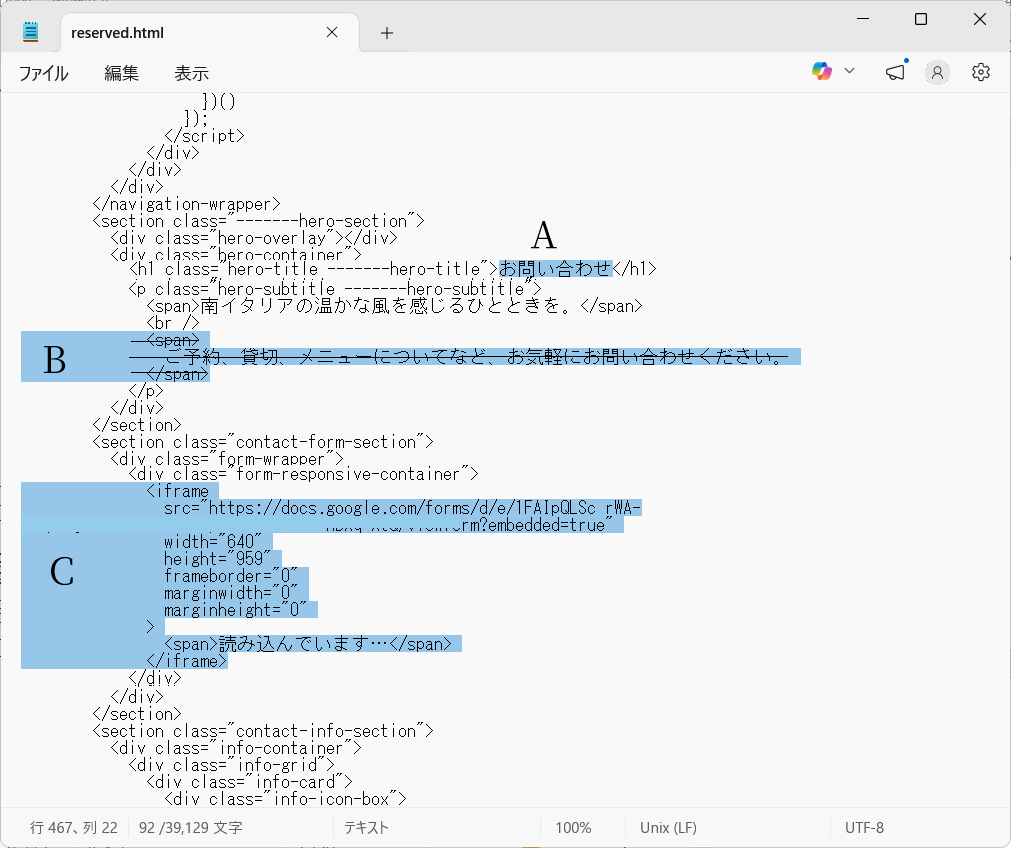This screenshot has width=1011, height=848.
Task: Click the 行 467, 列 22 position indicator
Action: click(74, 828)
